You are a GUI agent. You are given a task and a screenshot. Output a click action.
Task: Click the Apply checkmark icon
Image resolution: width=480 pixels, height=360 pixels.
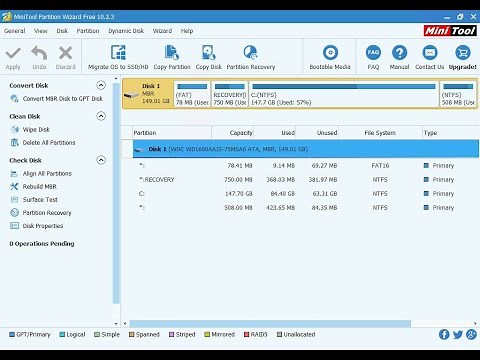click(x=13, y=53)
